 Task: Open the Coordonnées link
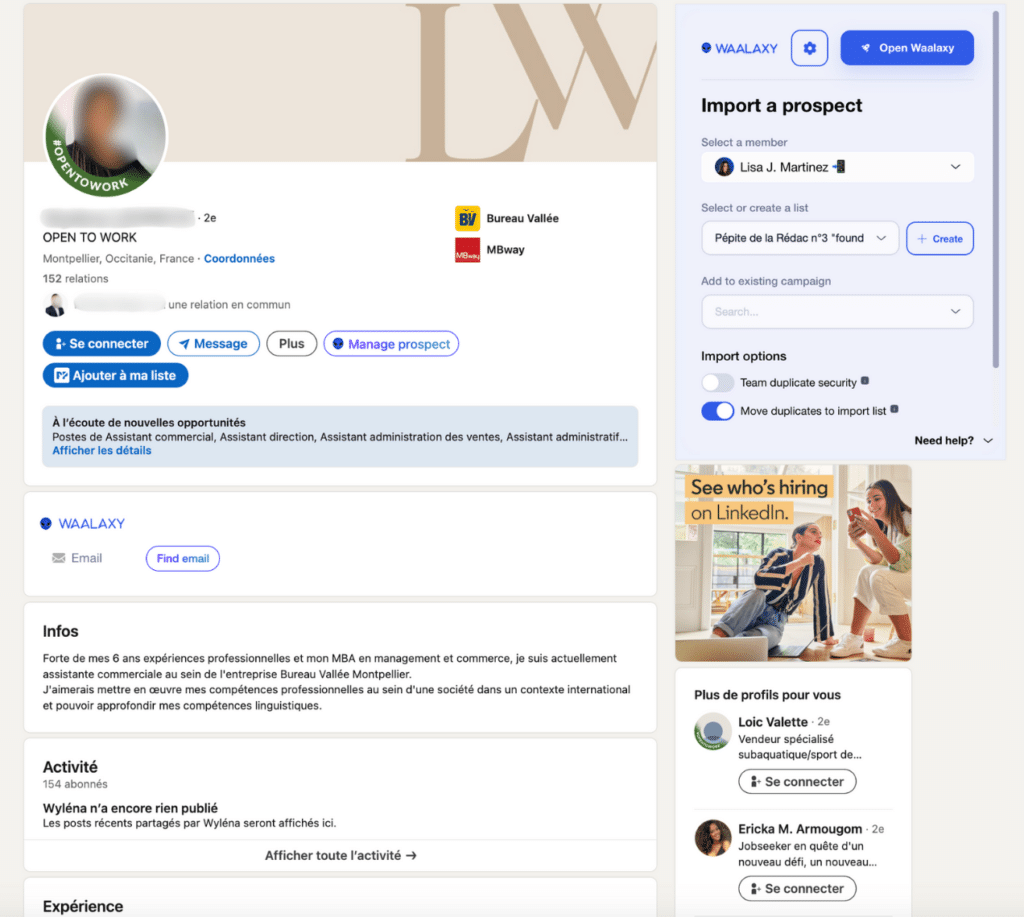pyautogui.click(x=239, y=259)
